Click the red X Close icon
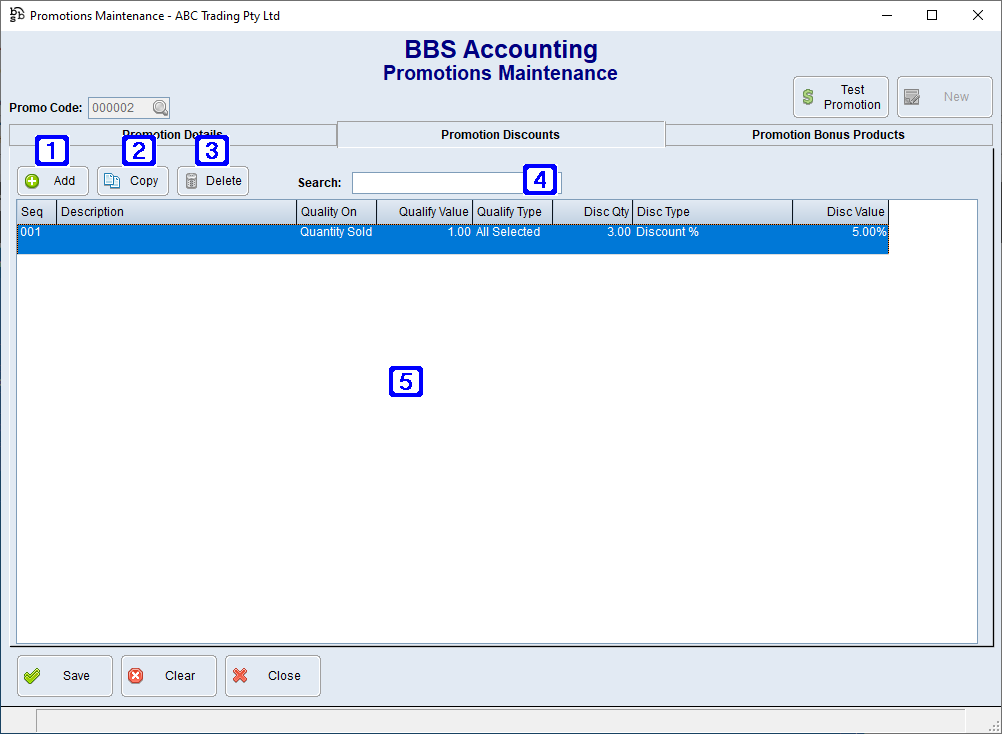 pos(240,676)
